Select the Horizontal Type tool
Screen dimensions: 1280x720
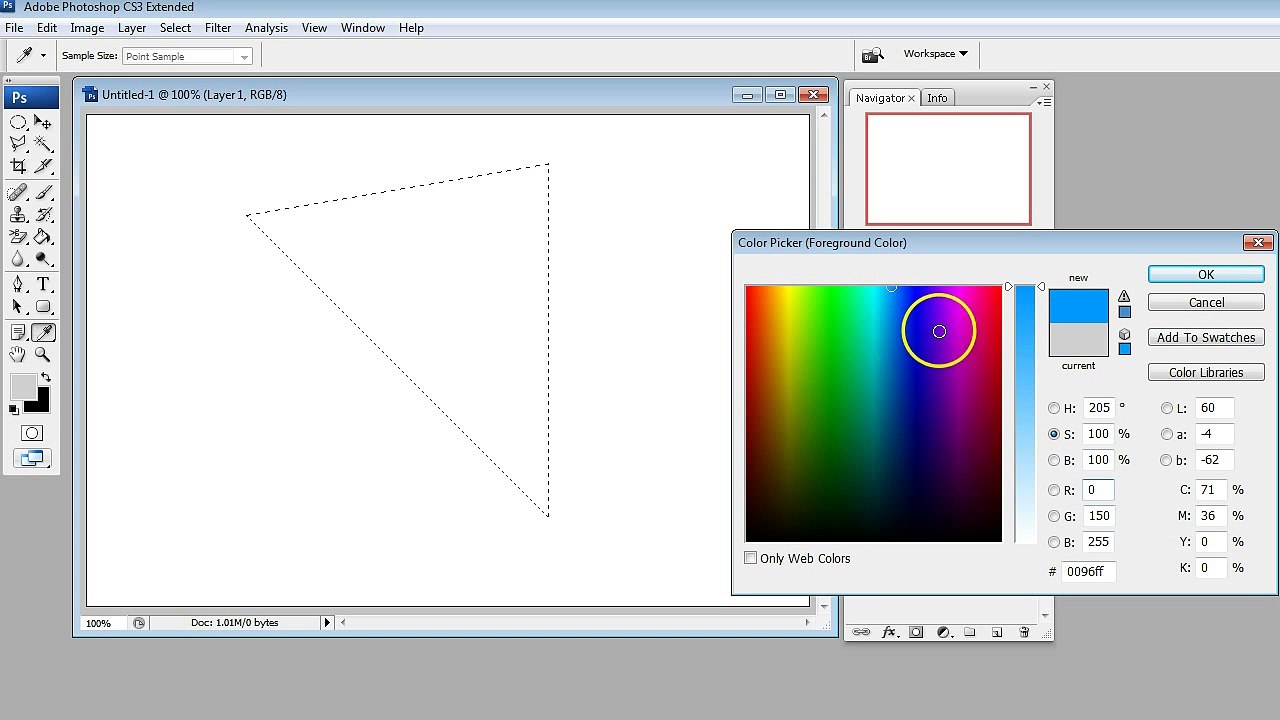click(x=43, y=285)
